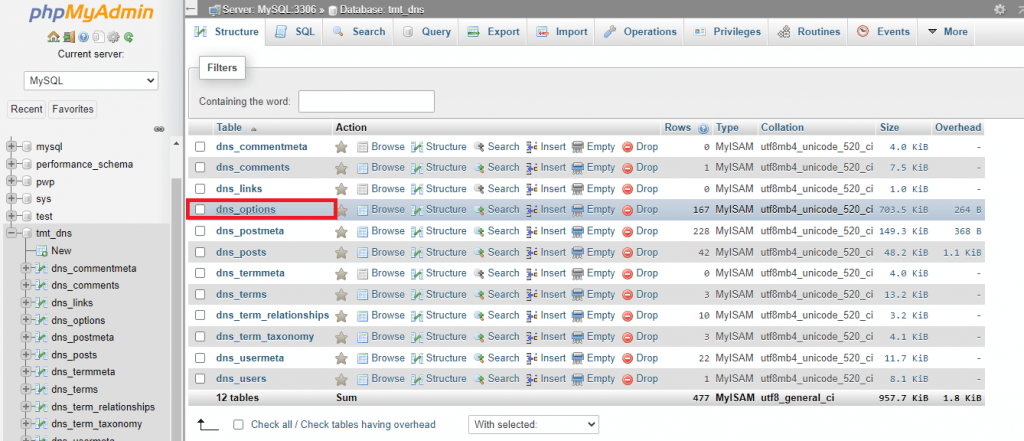
Task: Open the Import tab
Action: pos(562,31)
